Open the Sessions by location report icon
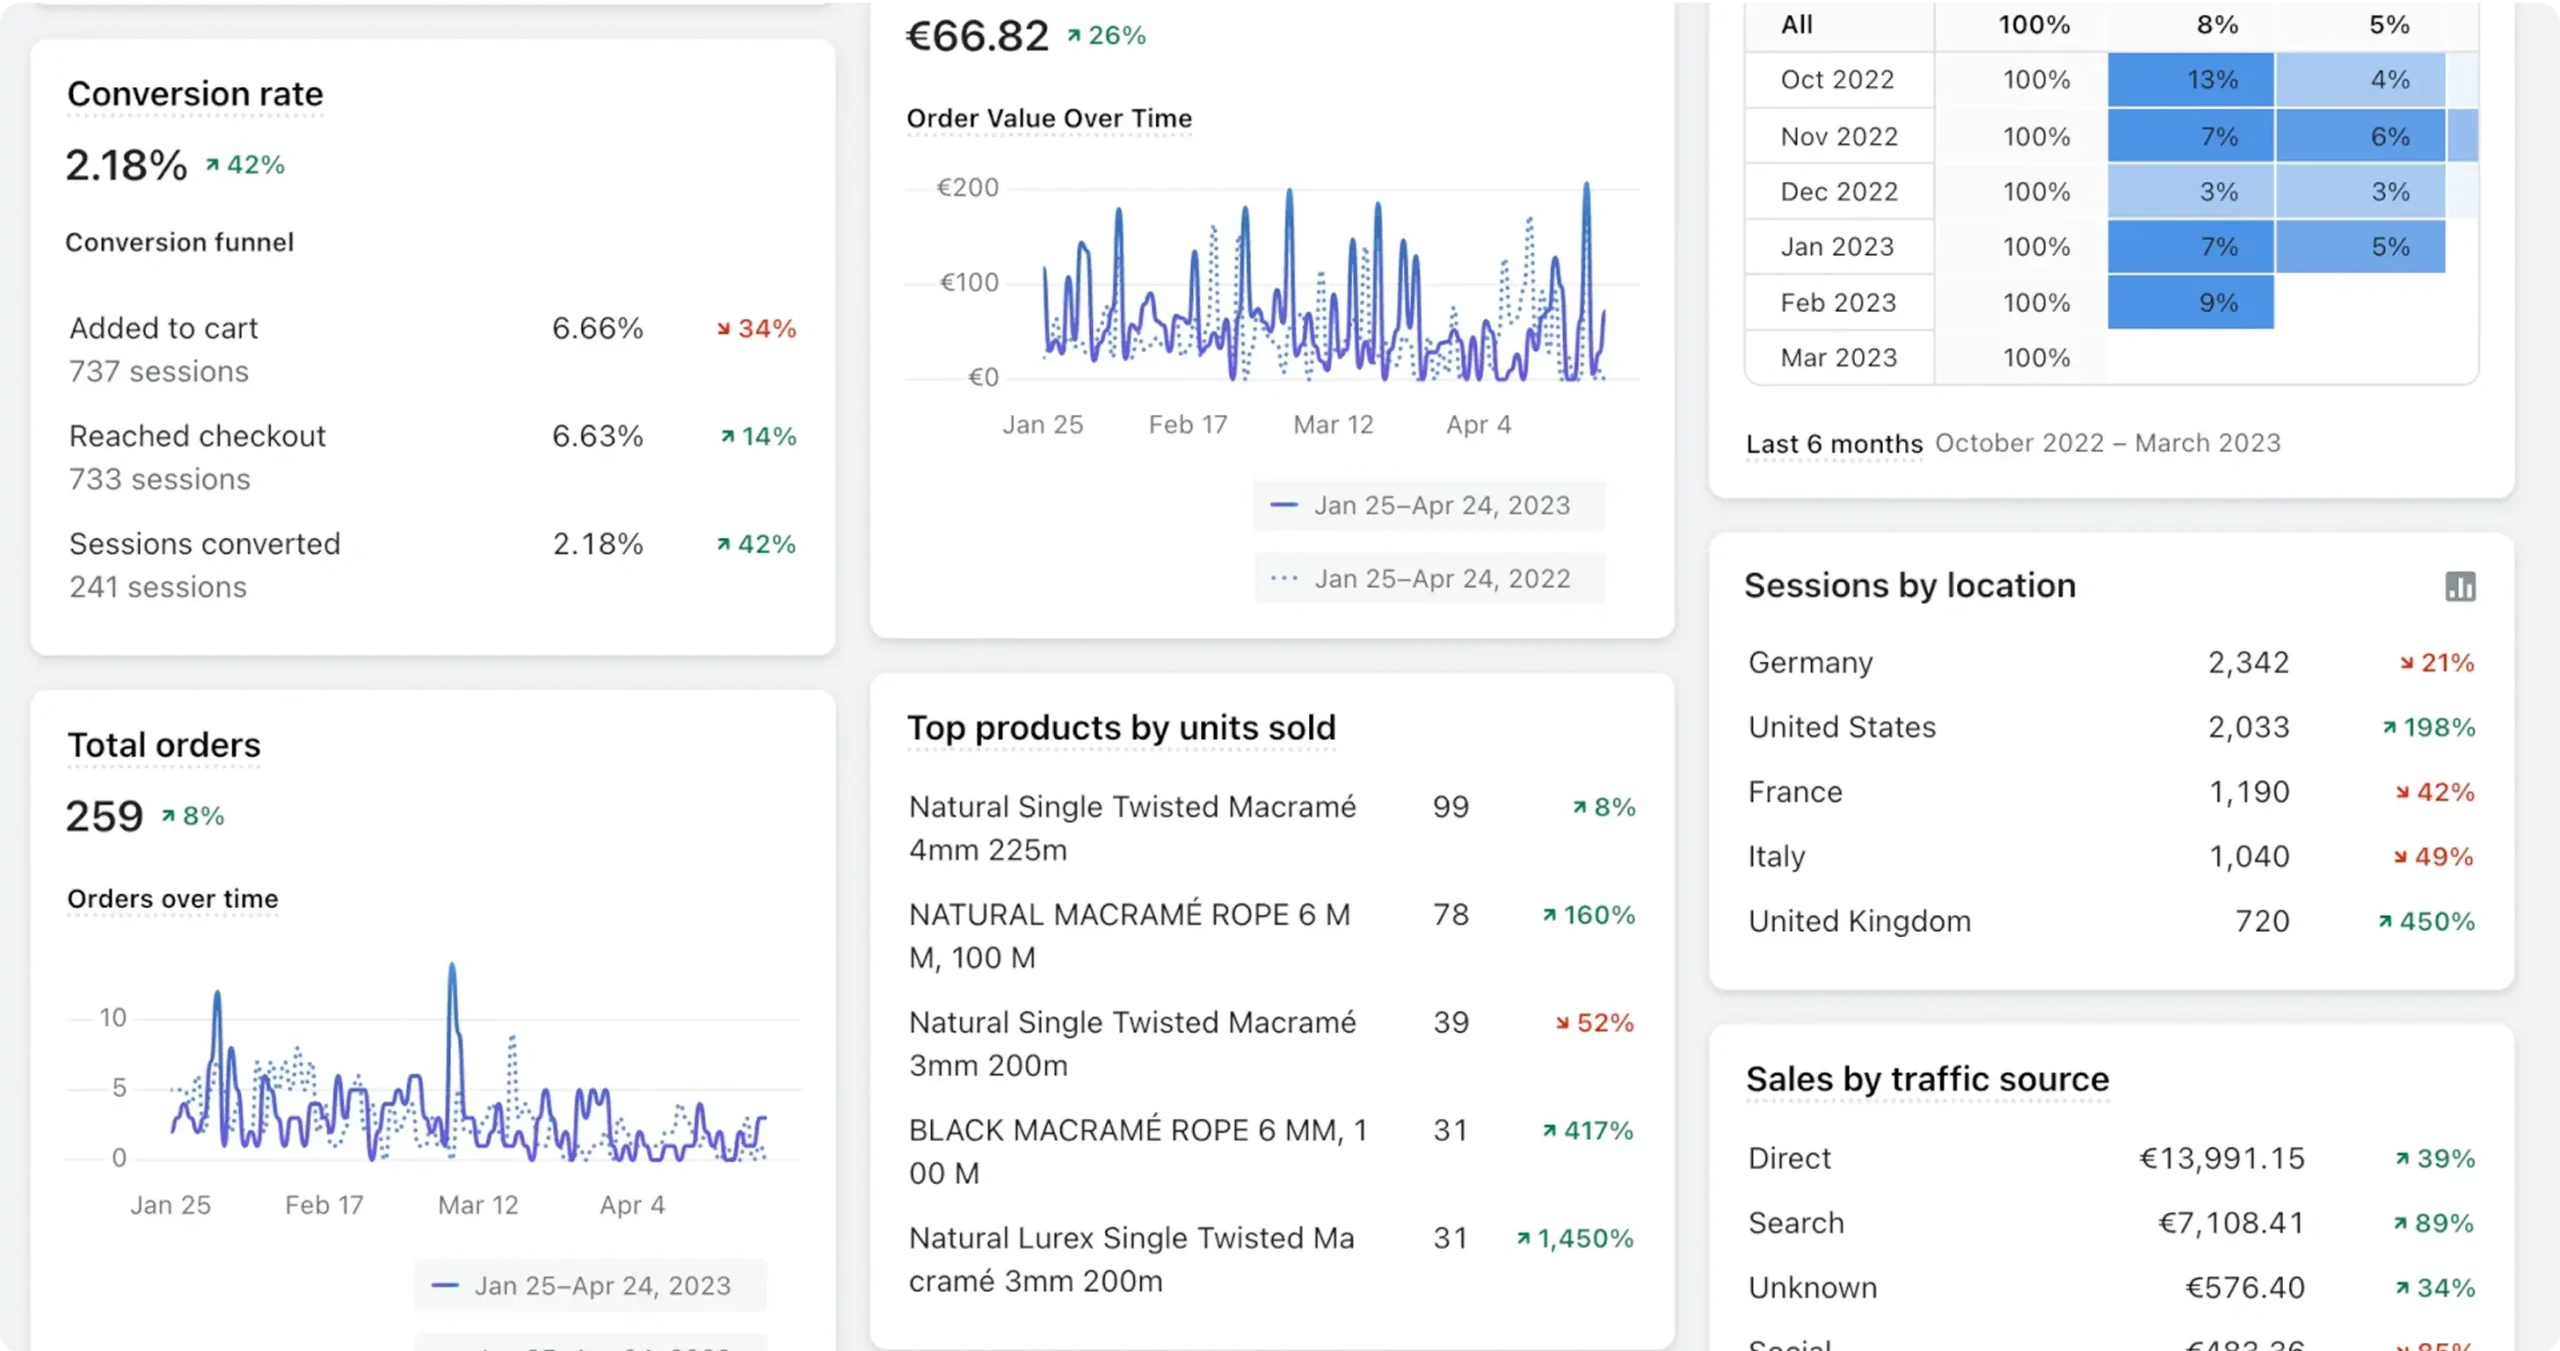Image resolution: width=2560 pixels, height=1351 pixels. point(2460,586)
